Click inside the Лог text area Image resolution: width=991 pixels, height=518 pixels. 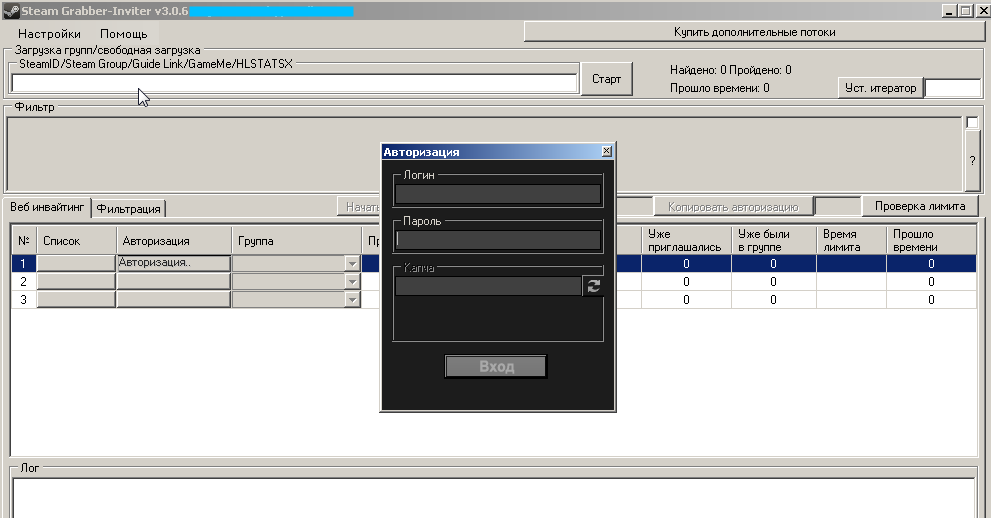tap(493, 498)
